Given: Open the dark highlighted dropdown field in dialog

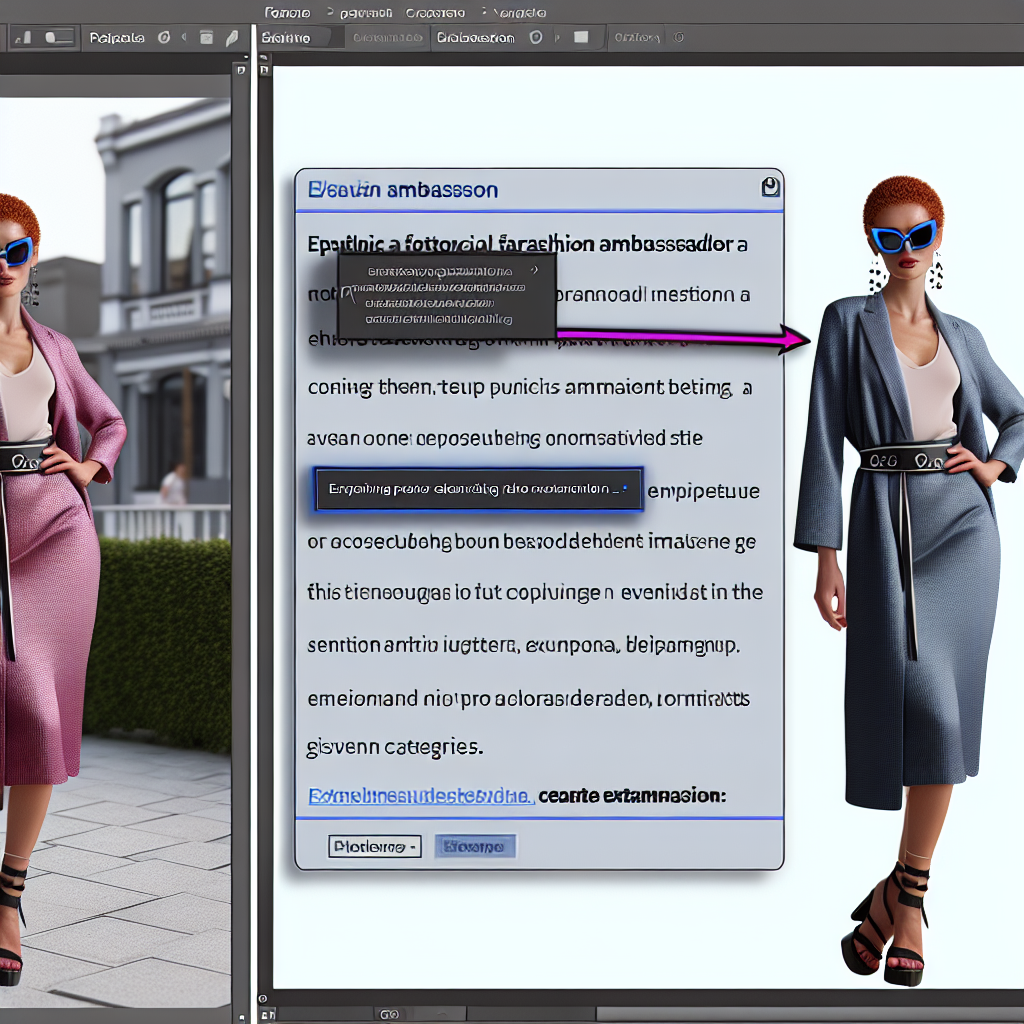Looking at the screenshot, I should (x=478, y=489).
